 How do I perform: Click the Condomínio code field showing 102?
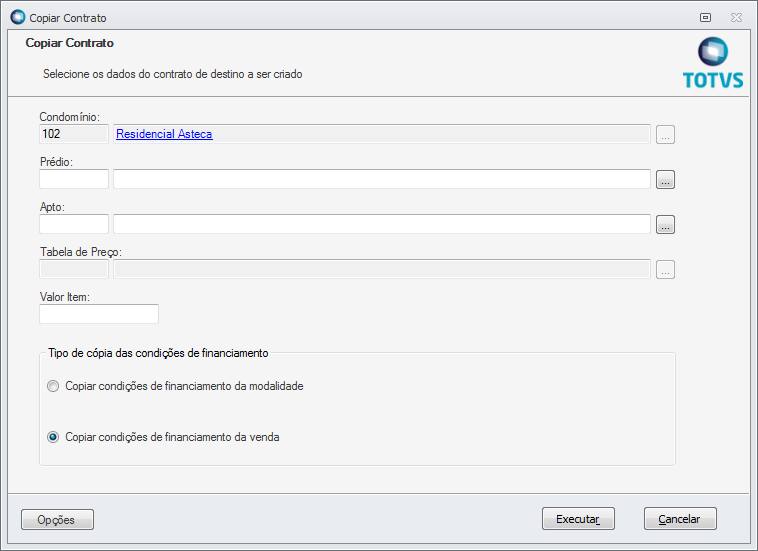[74, 134]
